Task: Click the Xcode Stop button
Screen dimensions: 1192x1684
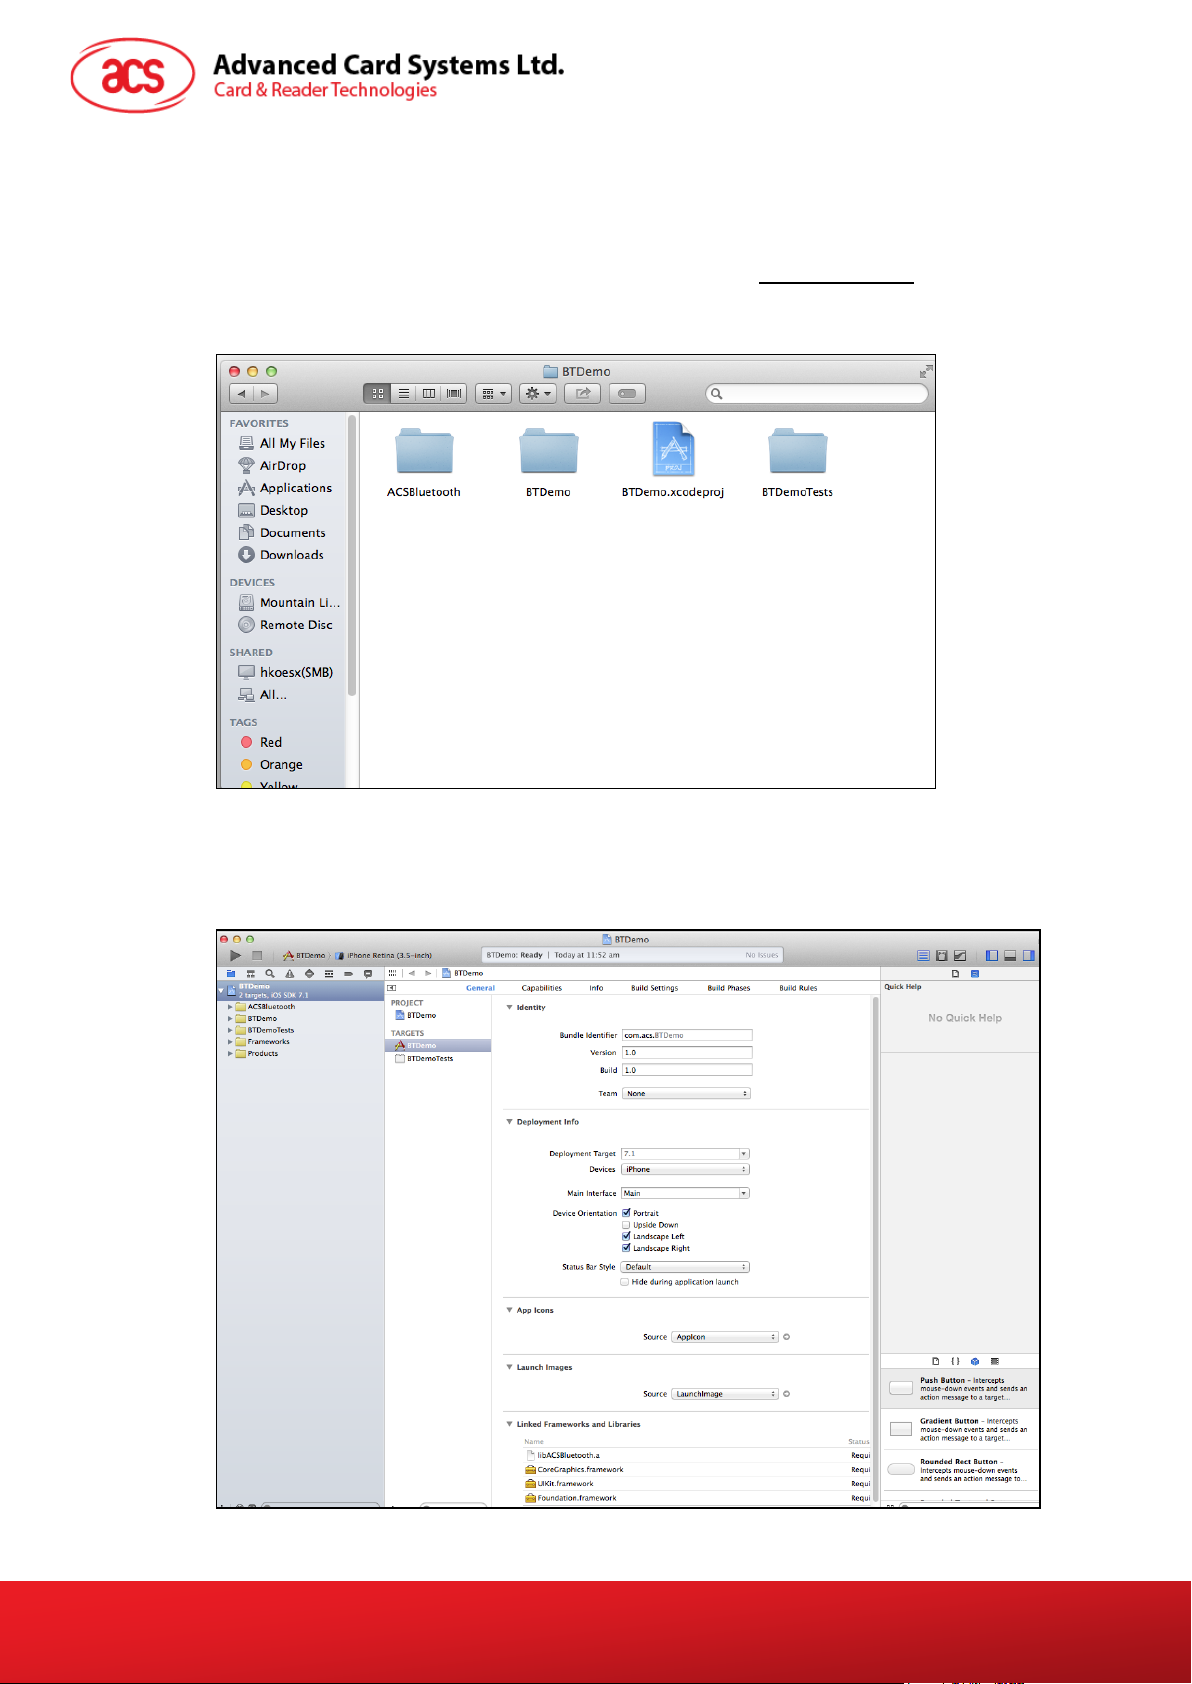Action: click(257, 955)
